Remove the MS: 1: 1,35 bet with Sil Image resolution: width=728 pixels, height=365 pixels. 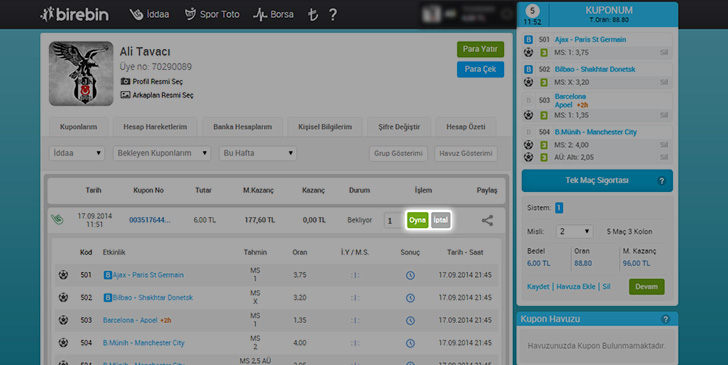pyautogui.click(x=664, y=115)
